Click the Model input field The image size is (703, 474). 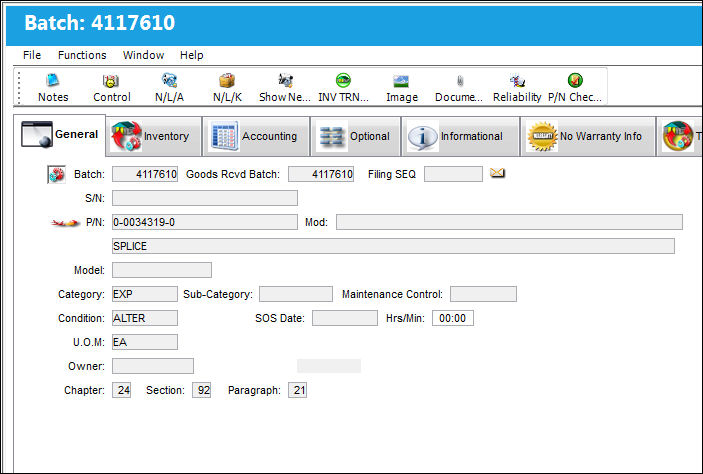(x=162, y=270)
